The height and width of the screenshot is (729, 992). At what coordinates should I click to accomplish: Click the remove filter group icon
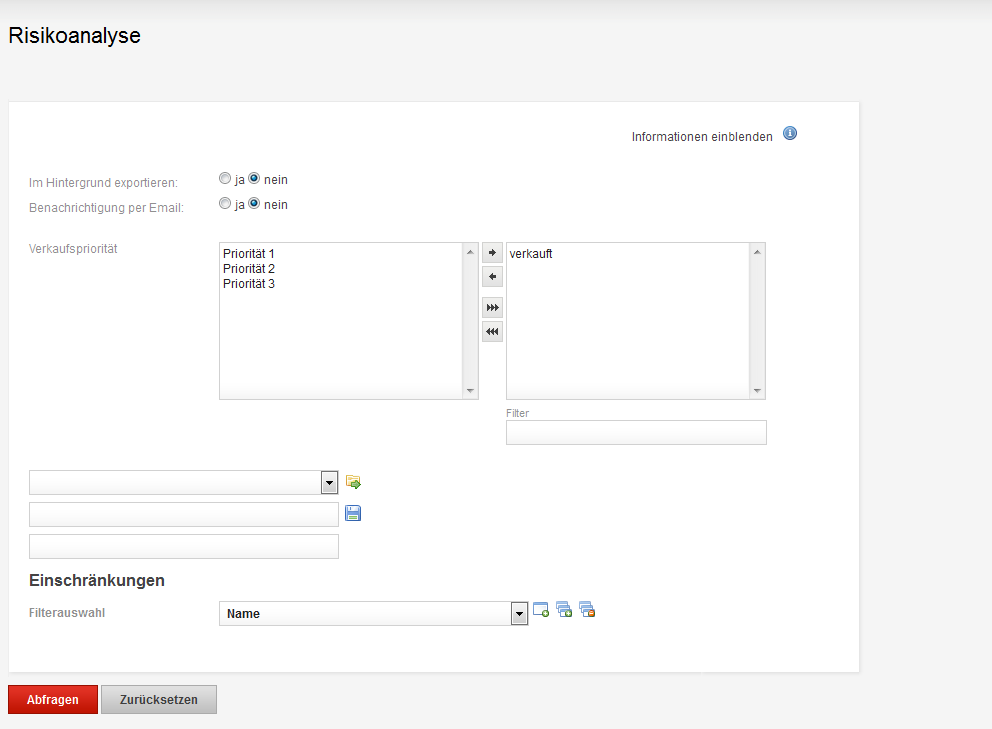coord(587,610)
